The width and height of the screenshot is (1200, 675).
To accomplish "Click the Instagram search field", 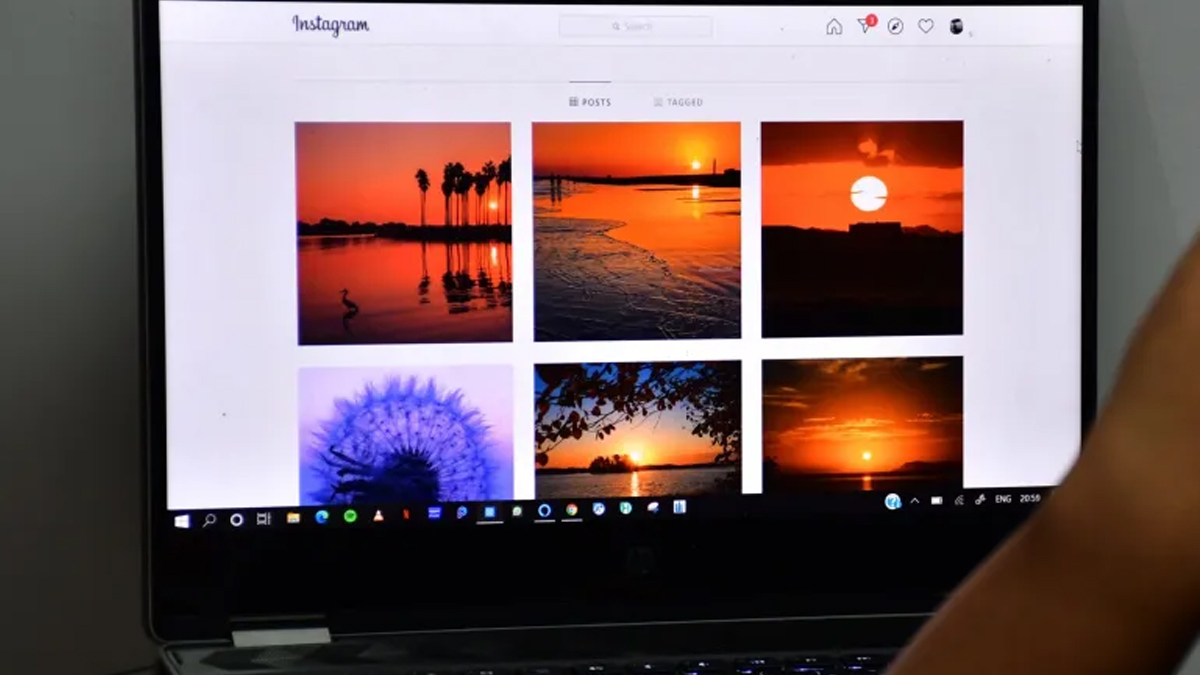I will click(x=636, y=27).
